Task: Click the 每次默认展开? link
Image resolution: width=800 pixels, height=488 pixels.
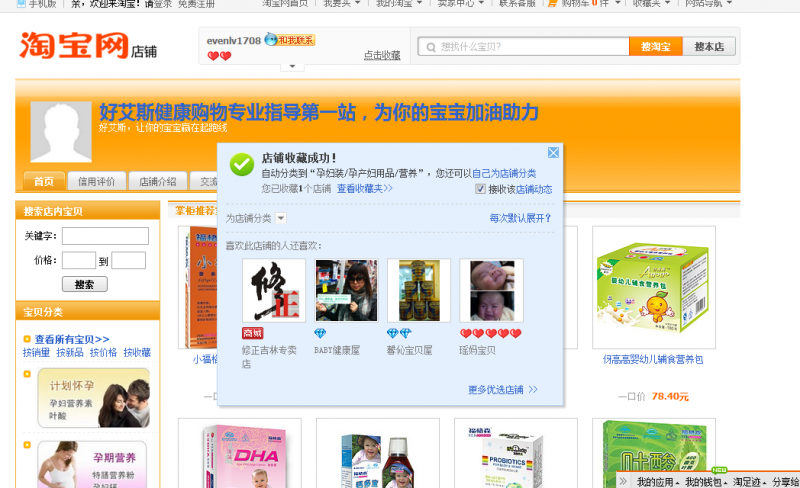Action: [x=520, y=218]
